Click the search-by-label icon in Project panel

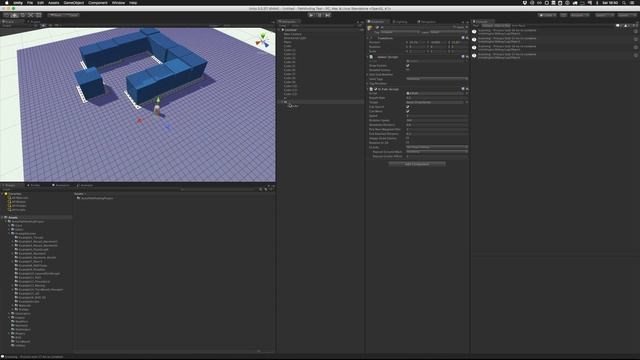[266, 189]
